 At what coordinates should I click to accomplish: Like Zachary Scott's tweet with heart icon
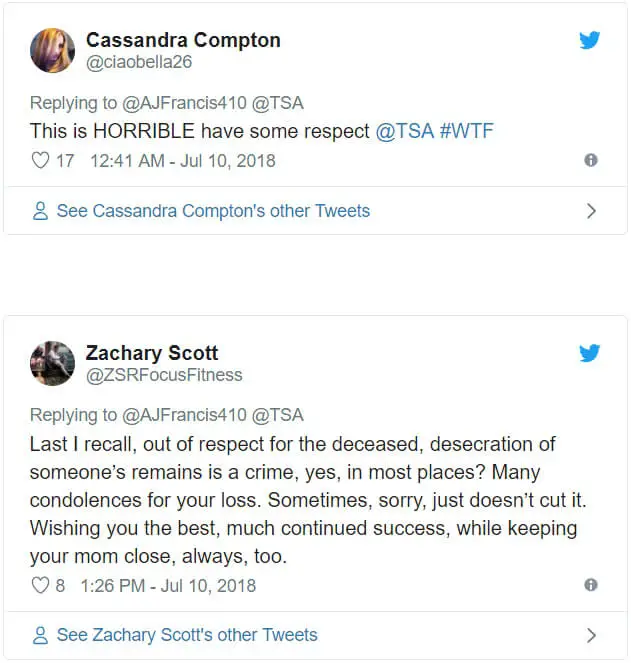pyautogui.click(x=41, y=586)
